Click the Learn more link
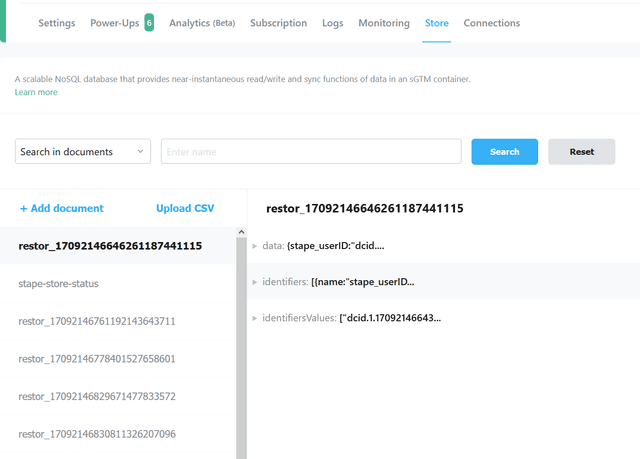The width and height of the screenshot is (640, 459). (36, 92)
